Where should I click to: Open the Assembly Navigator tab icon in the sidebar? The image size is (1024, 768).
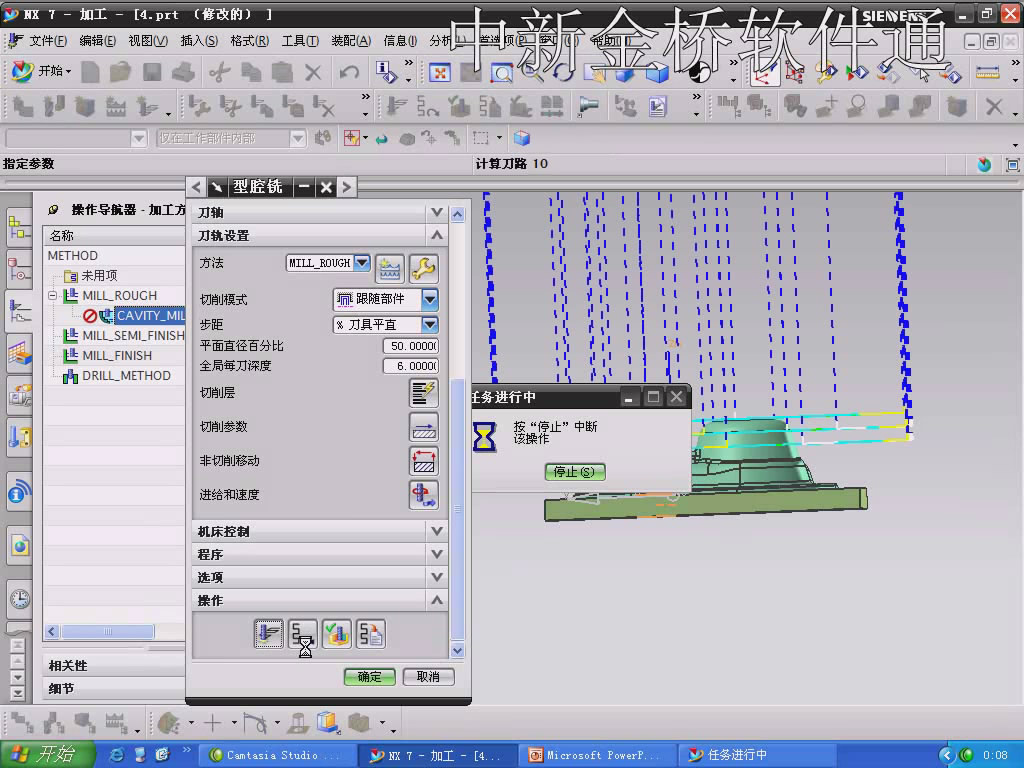pos(19,228)
